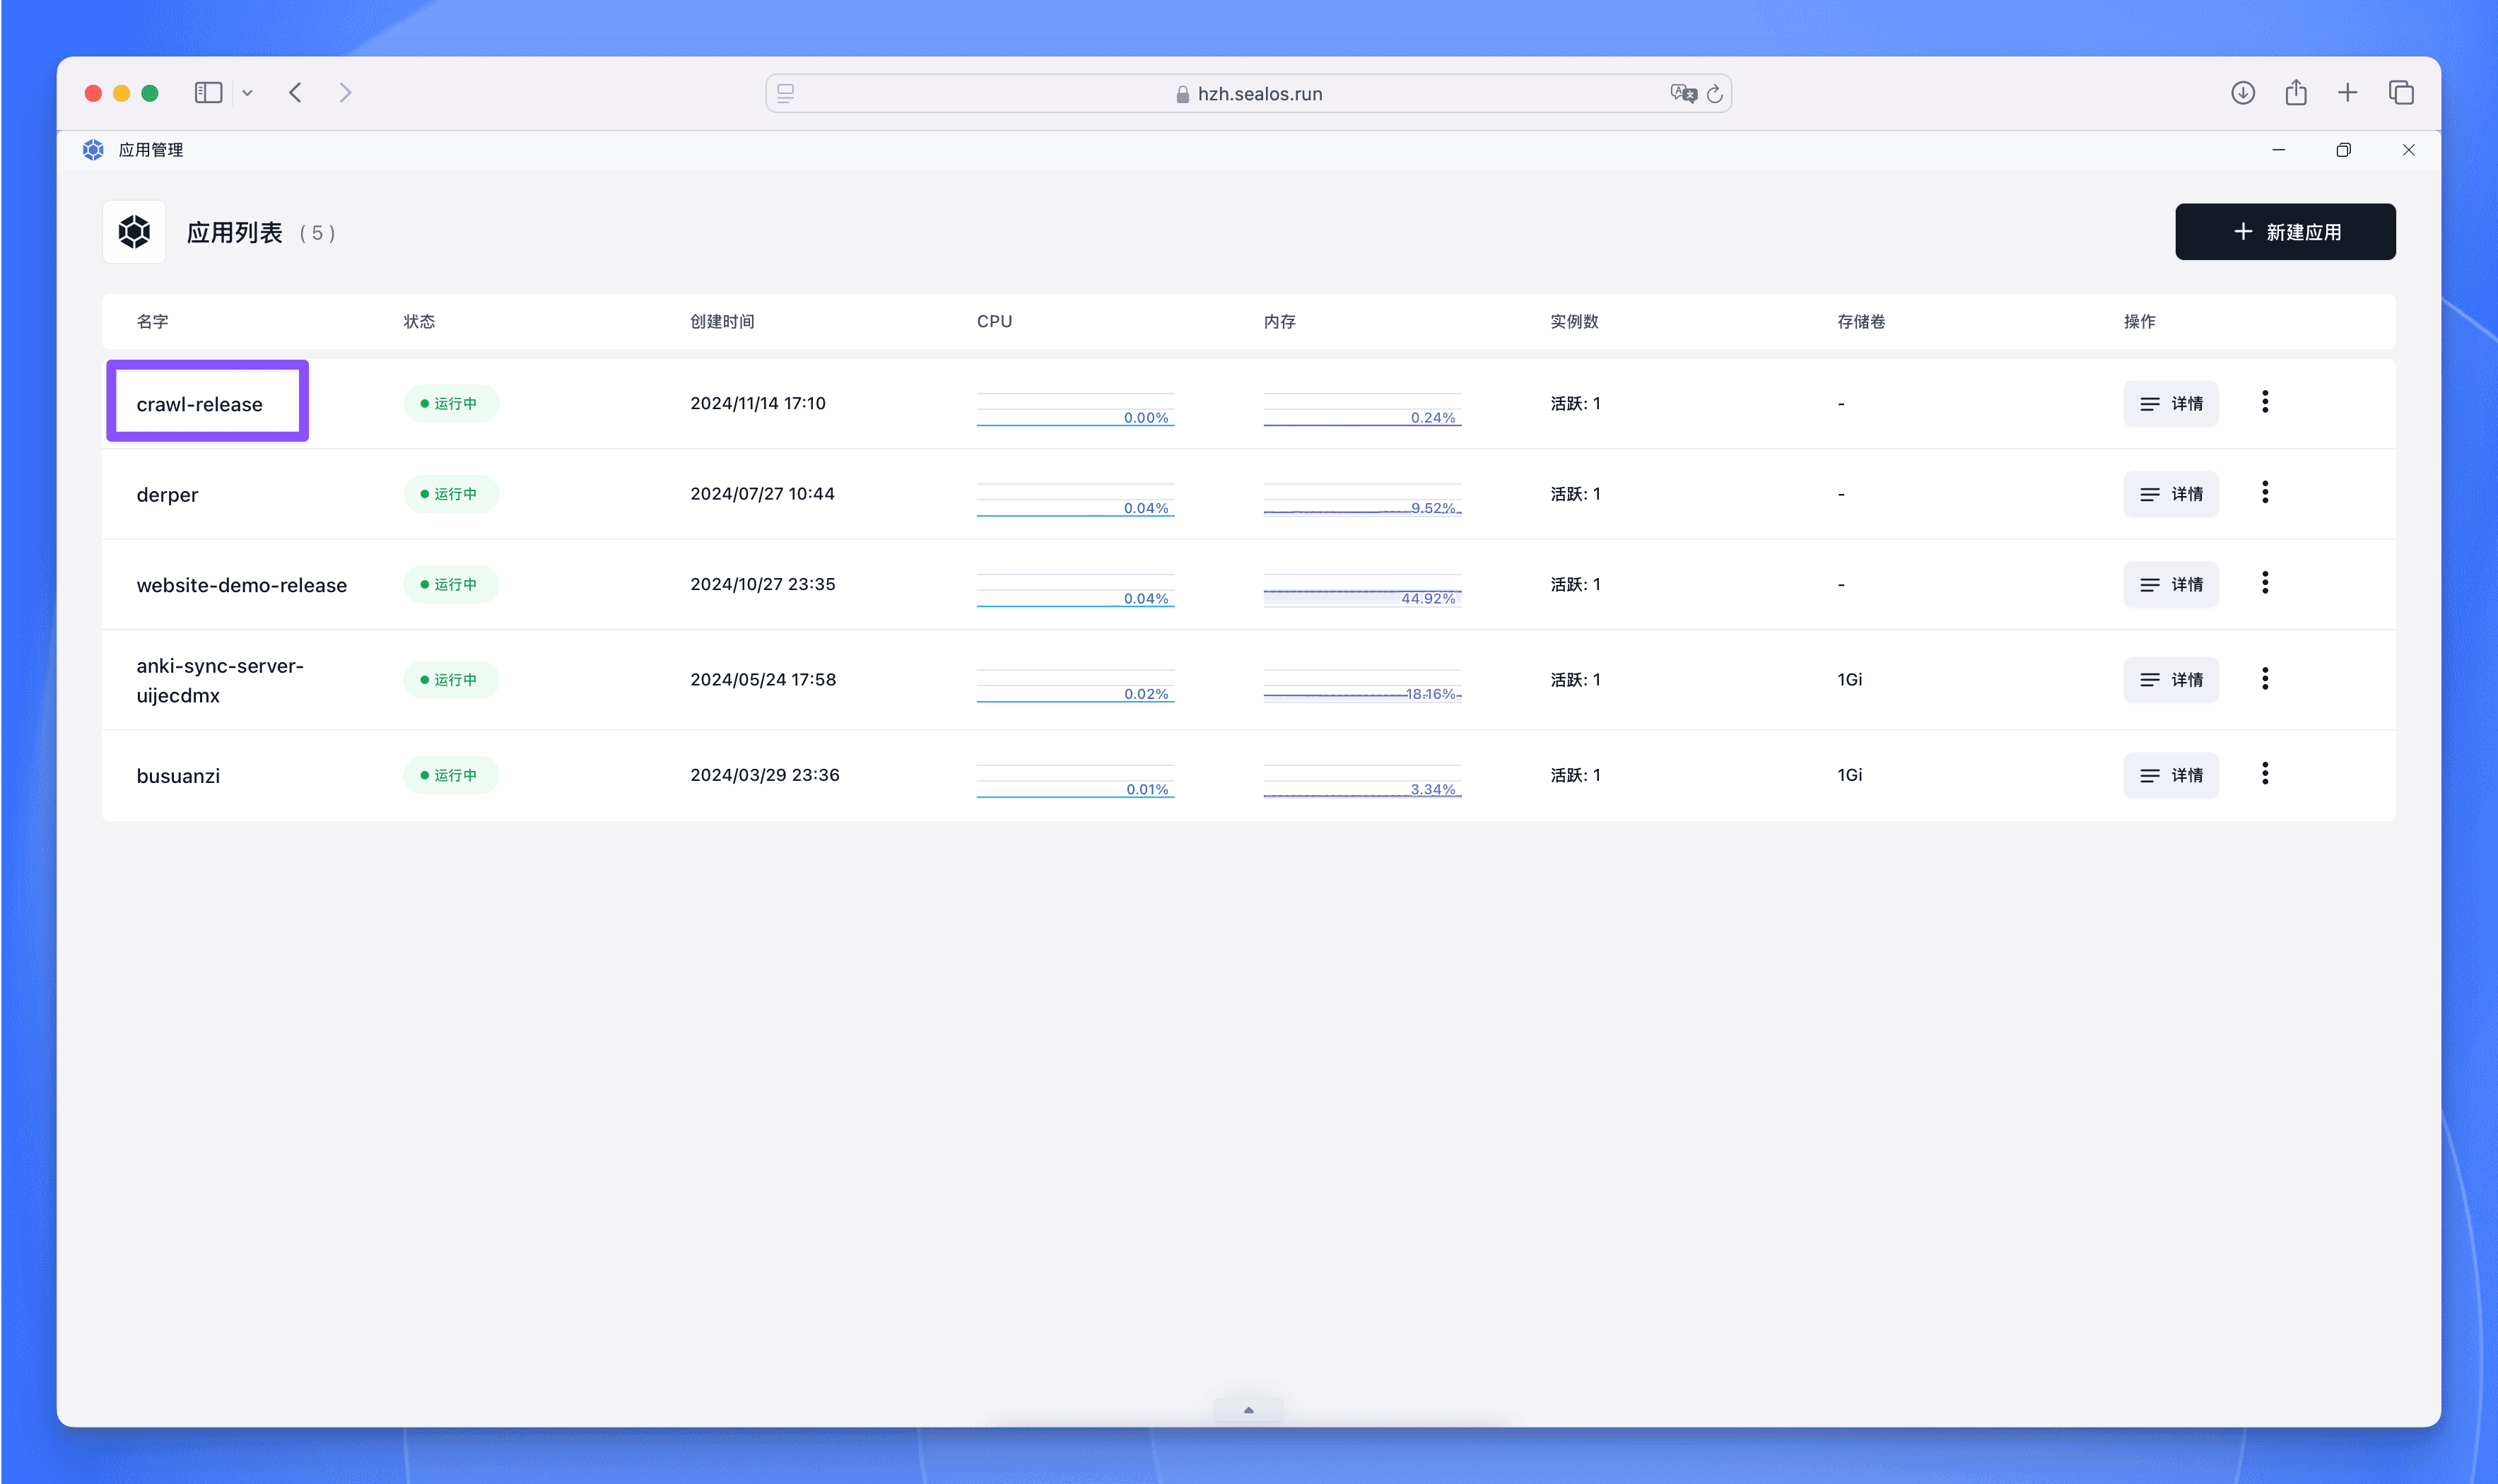The height and width of the screenshot is (1484, 2498).
Task: Close the 应用管理 app window
Action: [x=2408, y=150]
